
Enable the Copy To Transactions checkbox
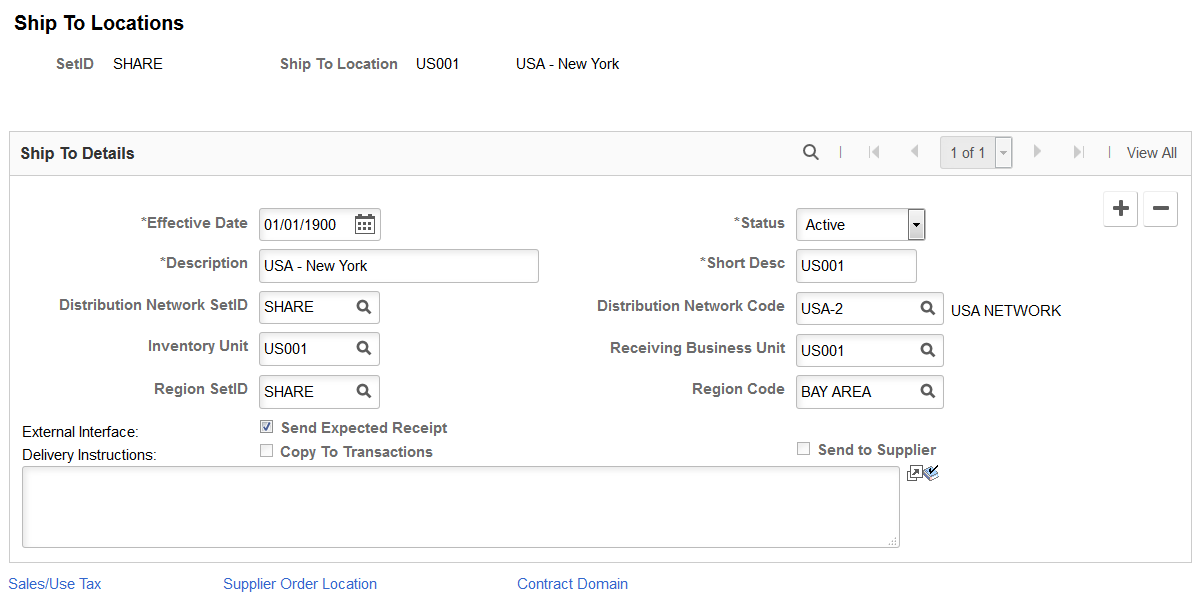(x=267, y=451)
